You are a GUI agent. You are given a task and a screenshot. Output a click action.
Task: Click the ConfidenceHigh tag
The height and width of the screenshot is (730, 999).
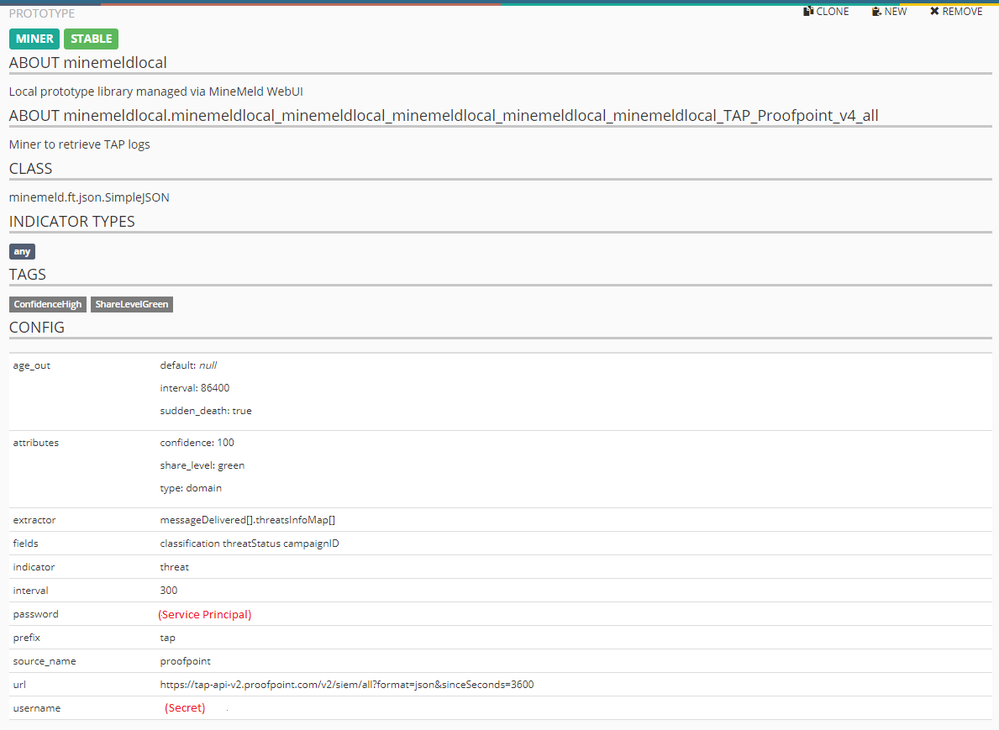(48, 304)
